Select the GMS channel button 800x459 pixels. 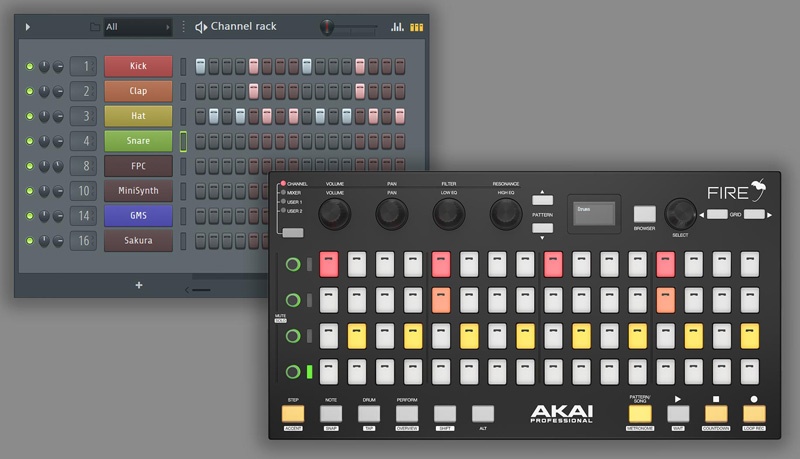pos(138,215)
